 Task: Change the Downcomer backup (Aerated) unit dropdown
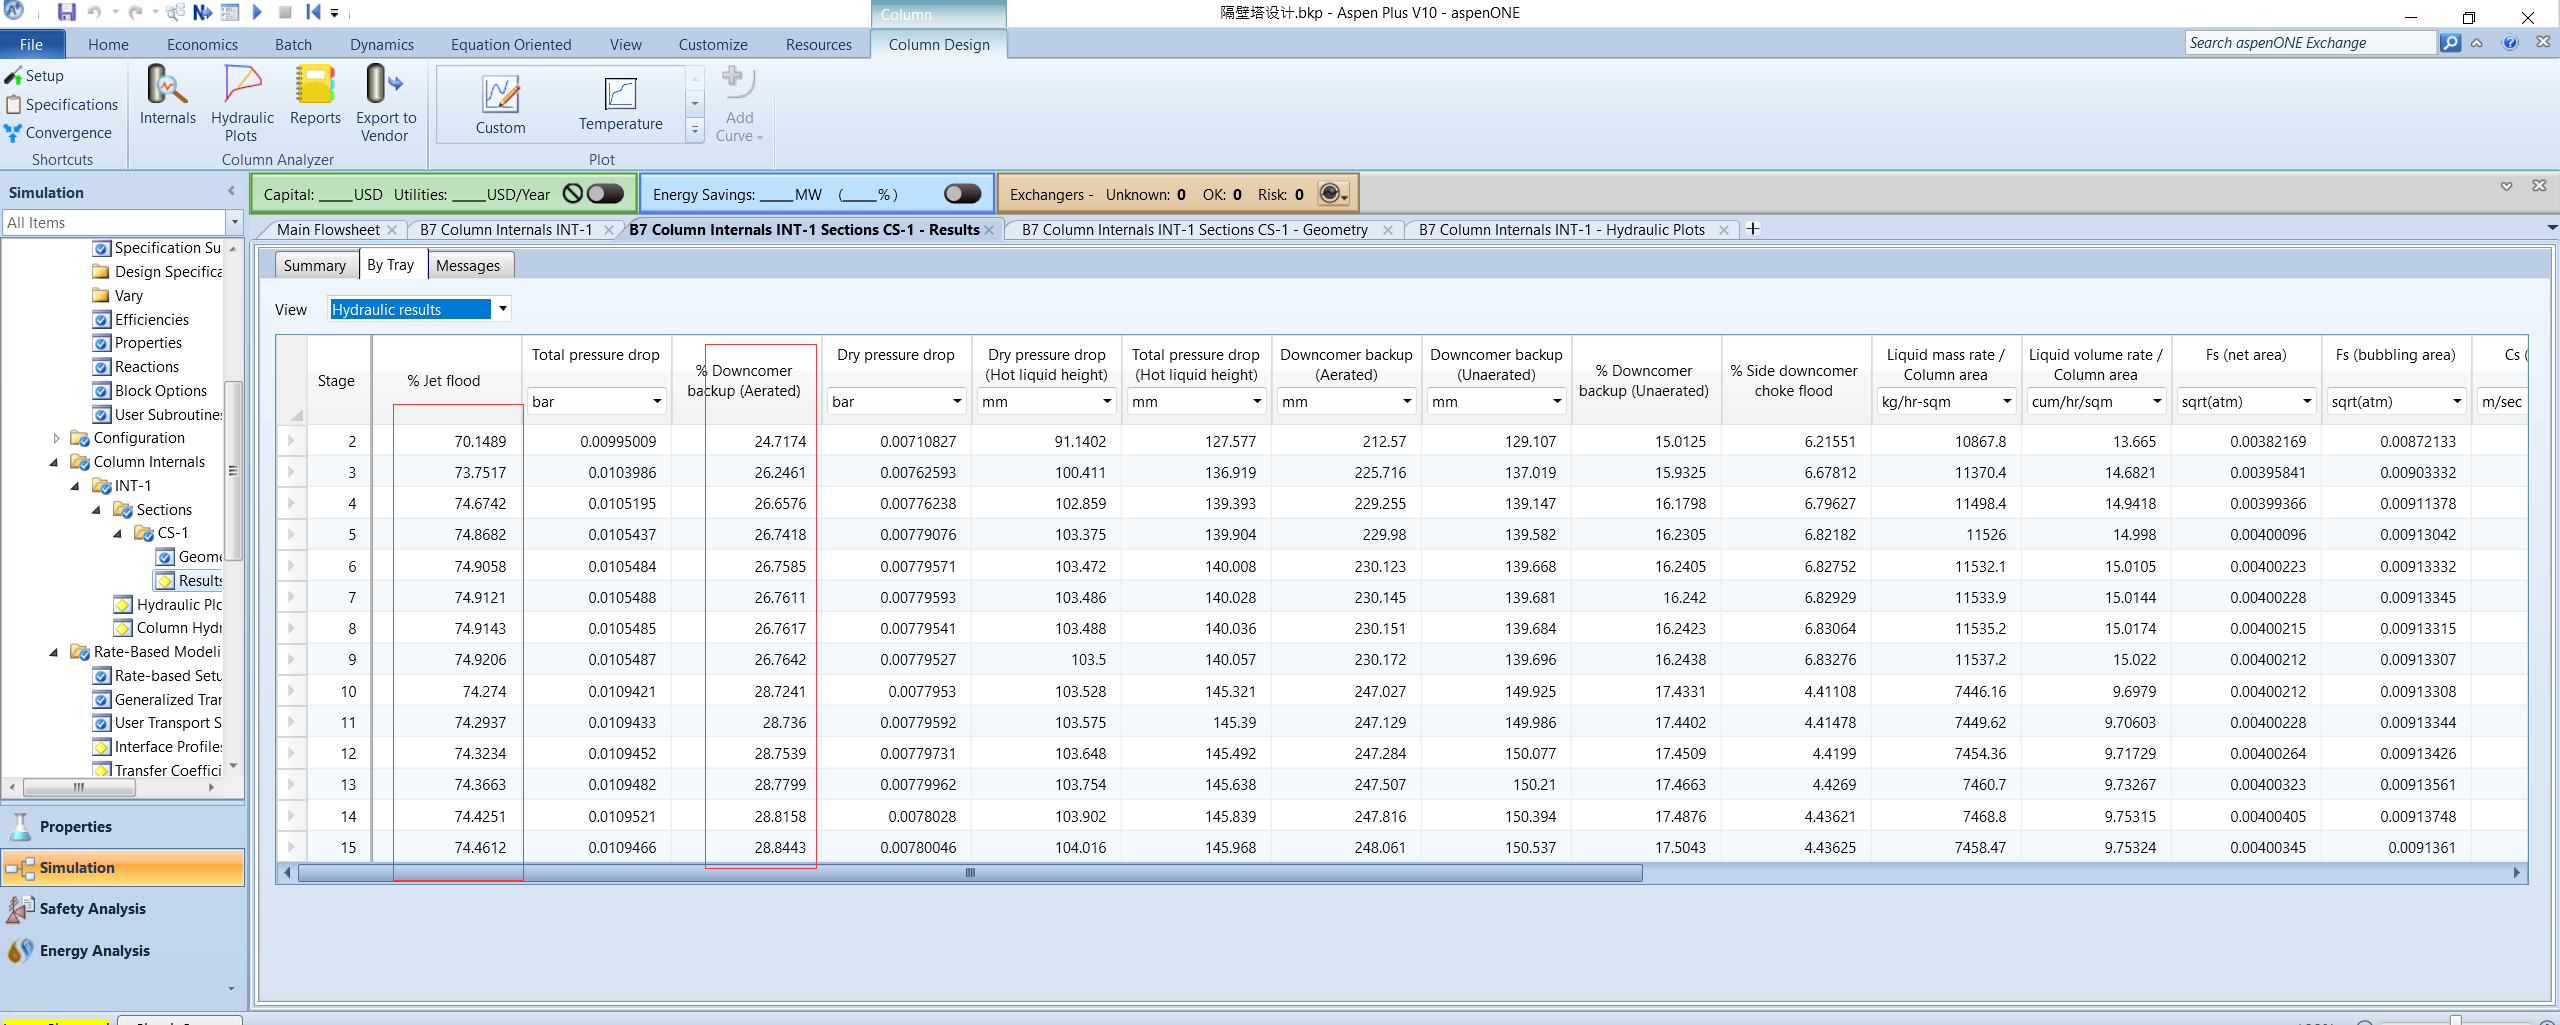pos(1347,401)
